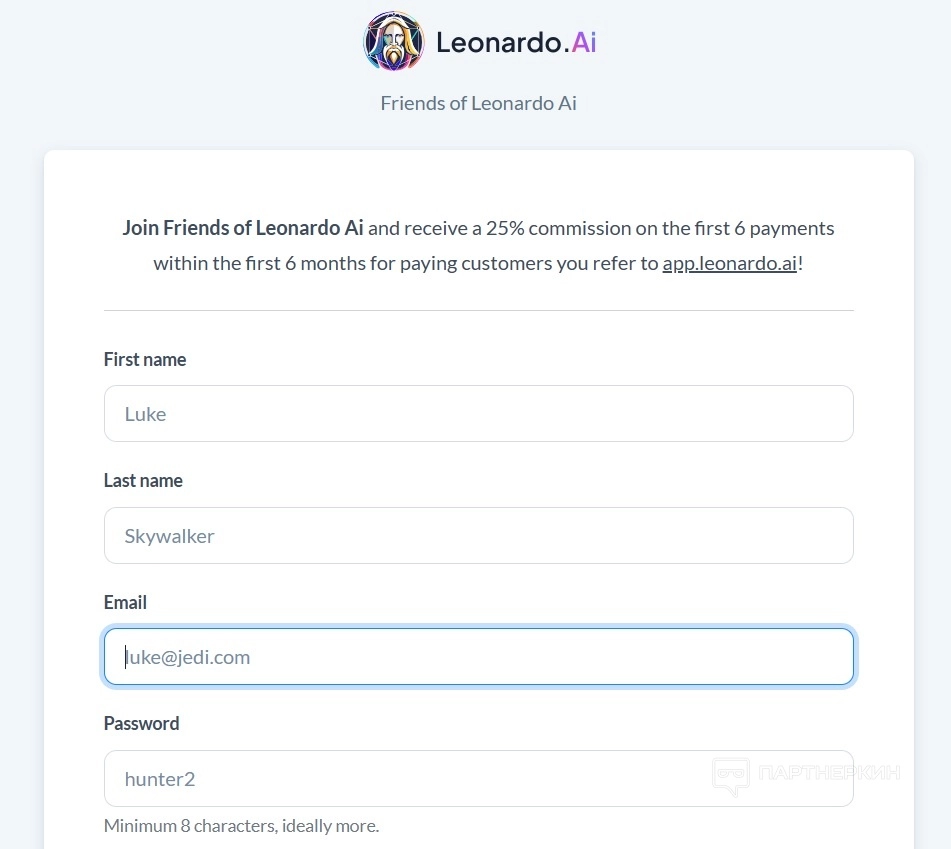951x849 pixels.
Task: Click the Leonardo wizard logo icon
Action: tap(393, 42)
